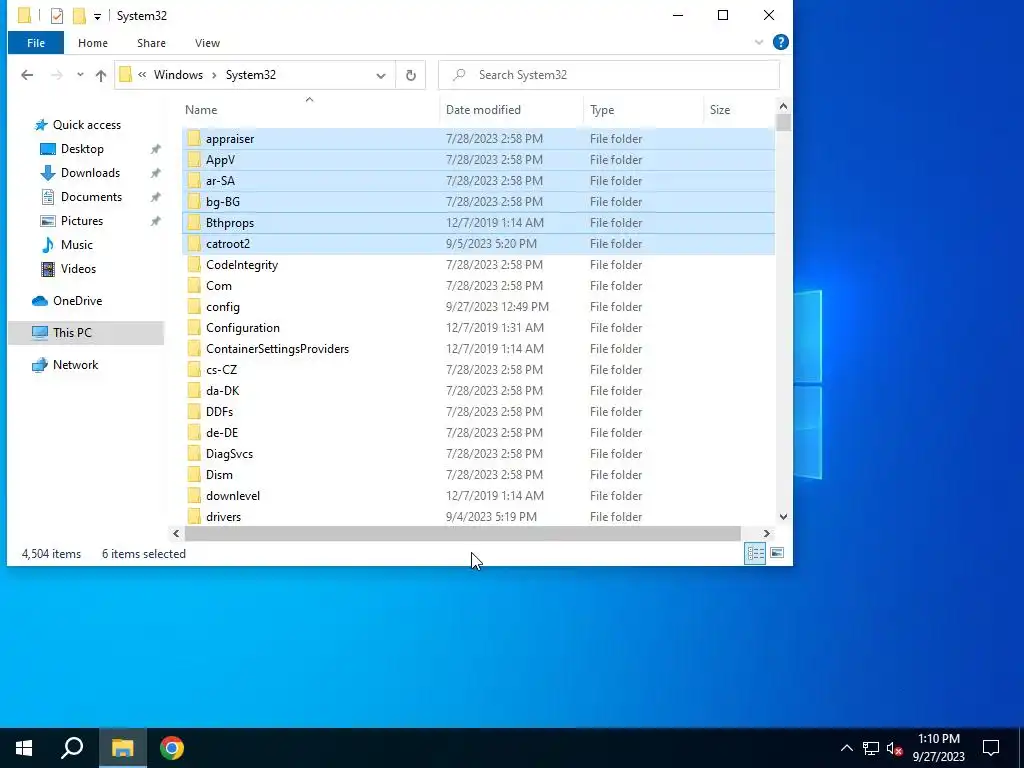1024x768 pixels.
Task: Select Quick access in the navigation pane
Action: coord(86,125)
